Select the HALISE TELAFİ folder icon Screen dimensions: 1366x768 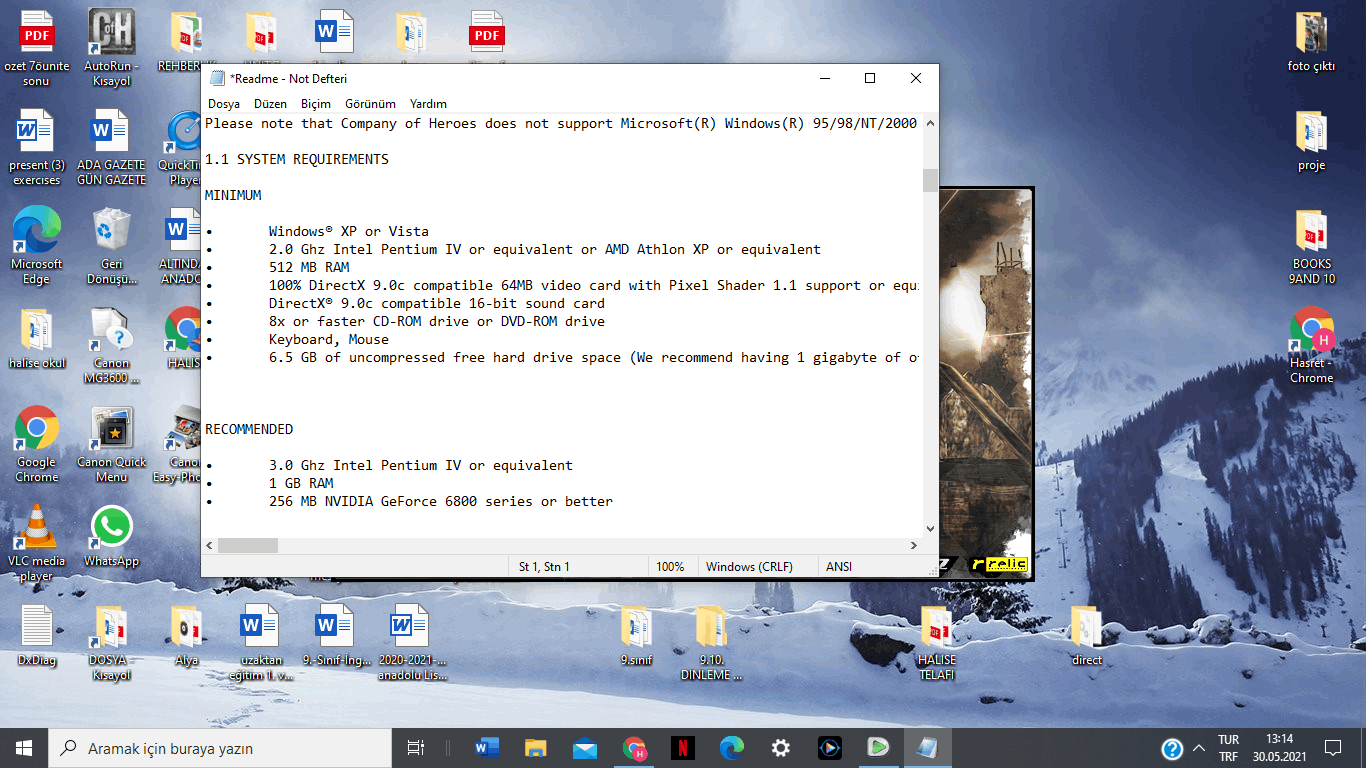tap(937, 642)
